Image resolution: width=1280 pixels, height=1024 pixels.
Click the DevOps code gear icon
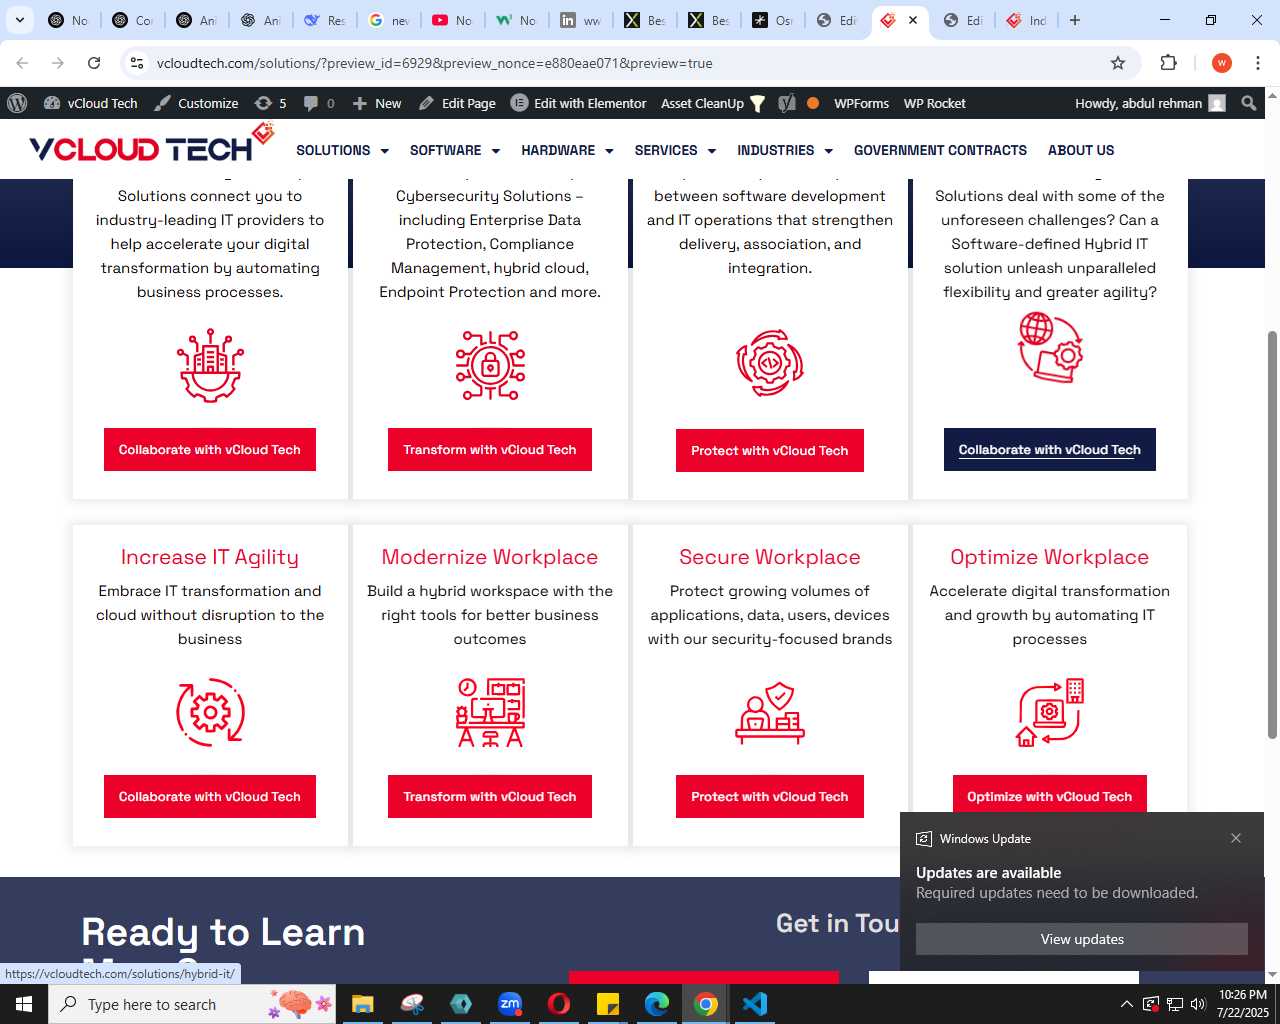(770, 363)
